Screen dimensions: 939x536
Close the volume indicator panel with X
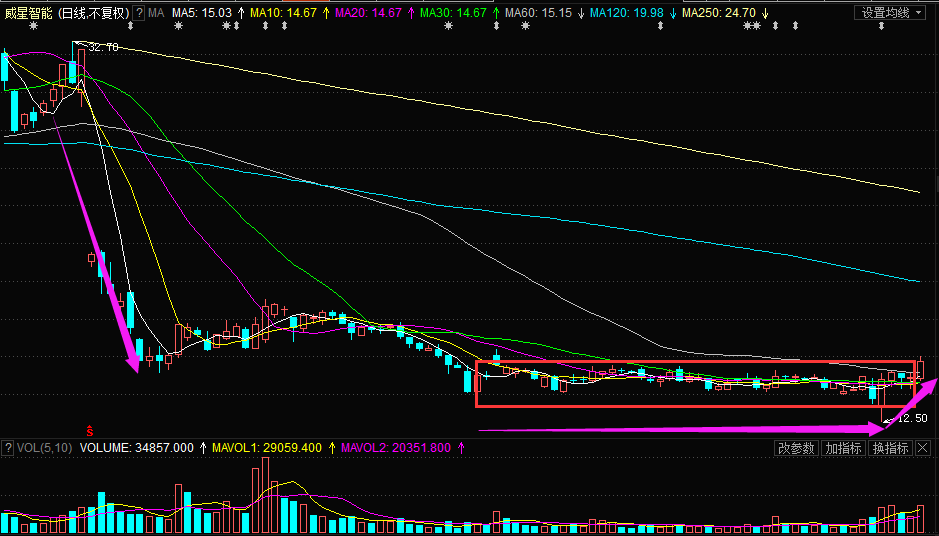point(922,448)
